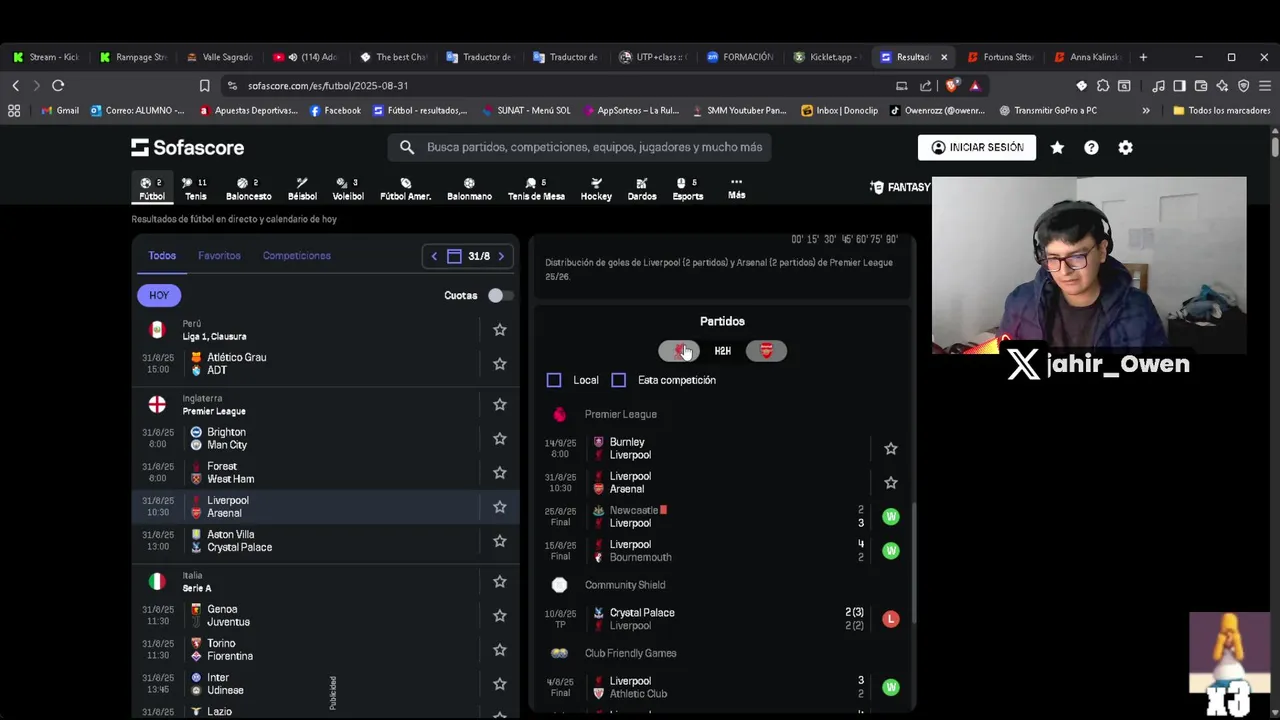1280x720 pixels.
Task: Open favorites star in Sofascore header
Action: point(1057,147)
